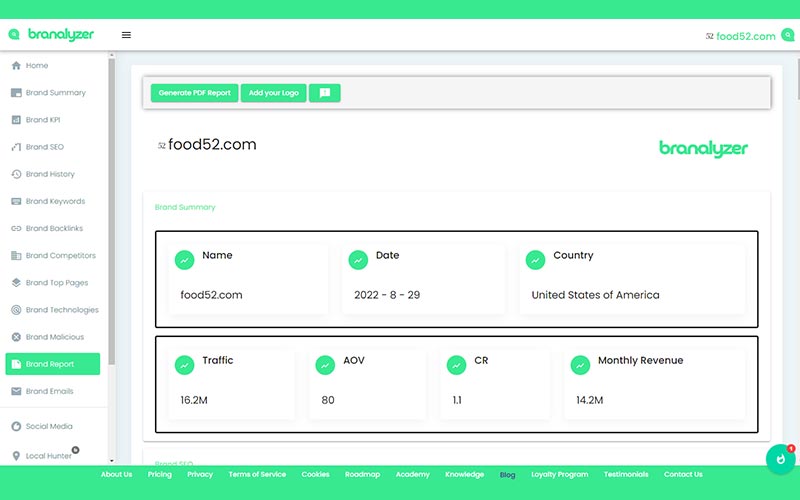
Task: Click the Monthly Revenue trend icon
Action: [x=580, y=365]
